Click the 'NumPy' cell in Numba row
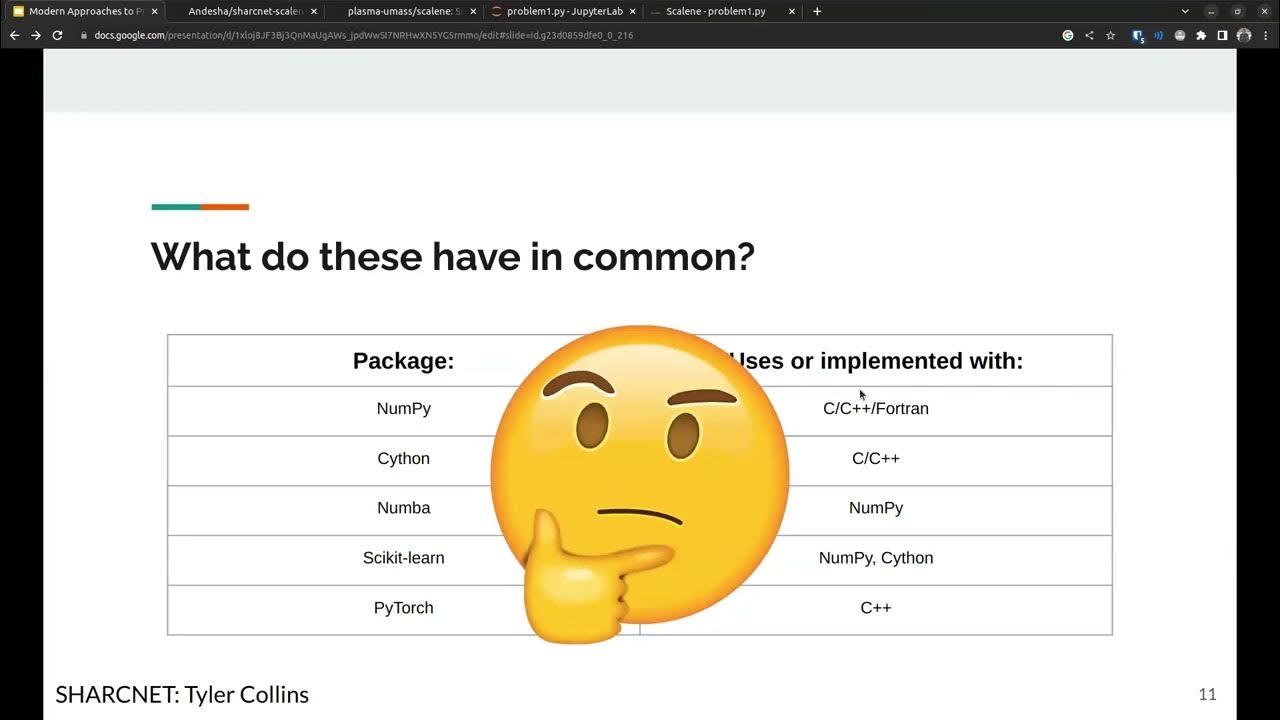Screen dimensions: 1280x720 tap(876, 508)
